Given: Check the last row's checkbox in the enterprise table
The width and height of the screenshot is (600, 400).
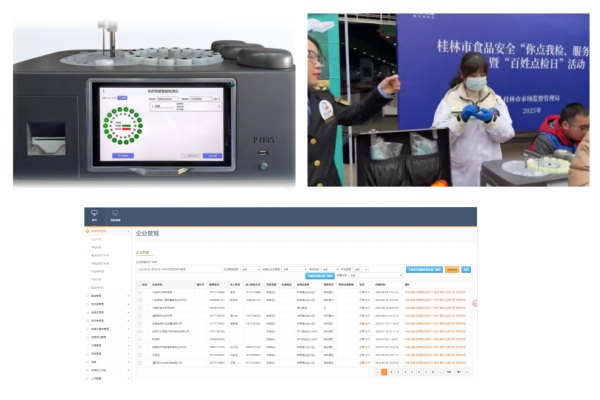Looking at the screenshot, I should click(141, 361).
